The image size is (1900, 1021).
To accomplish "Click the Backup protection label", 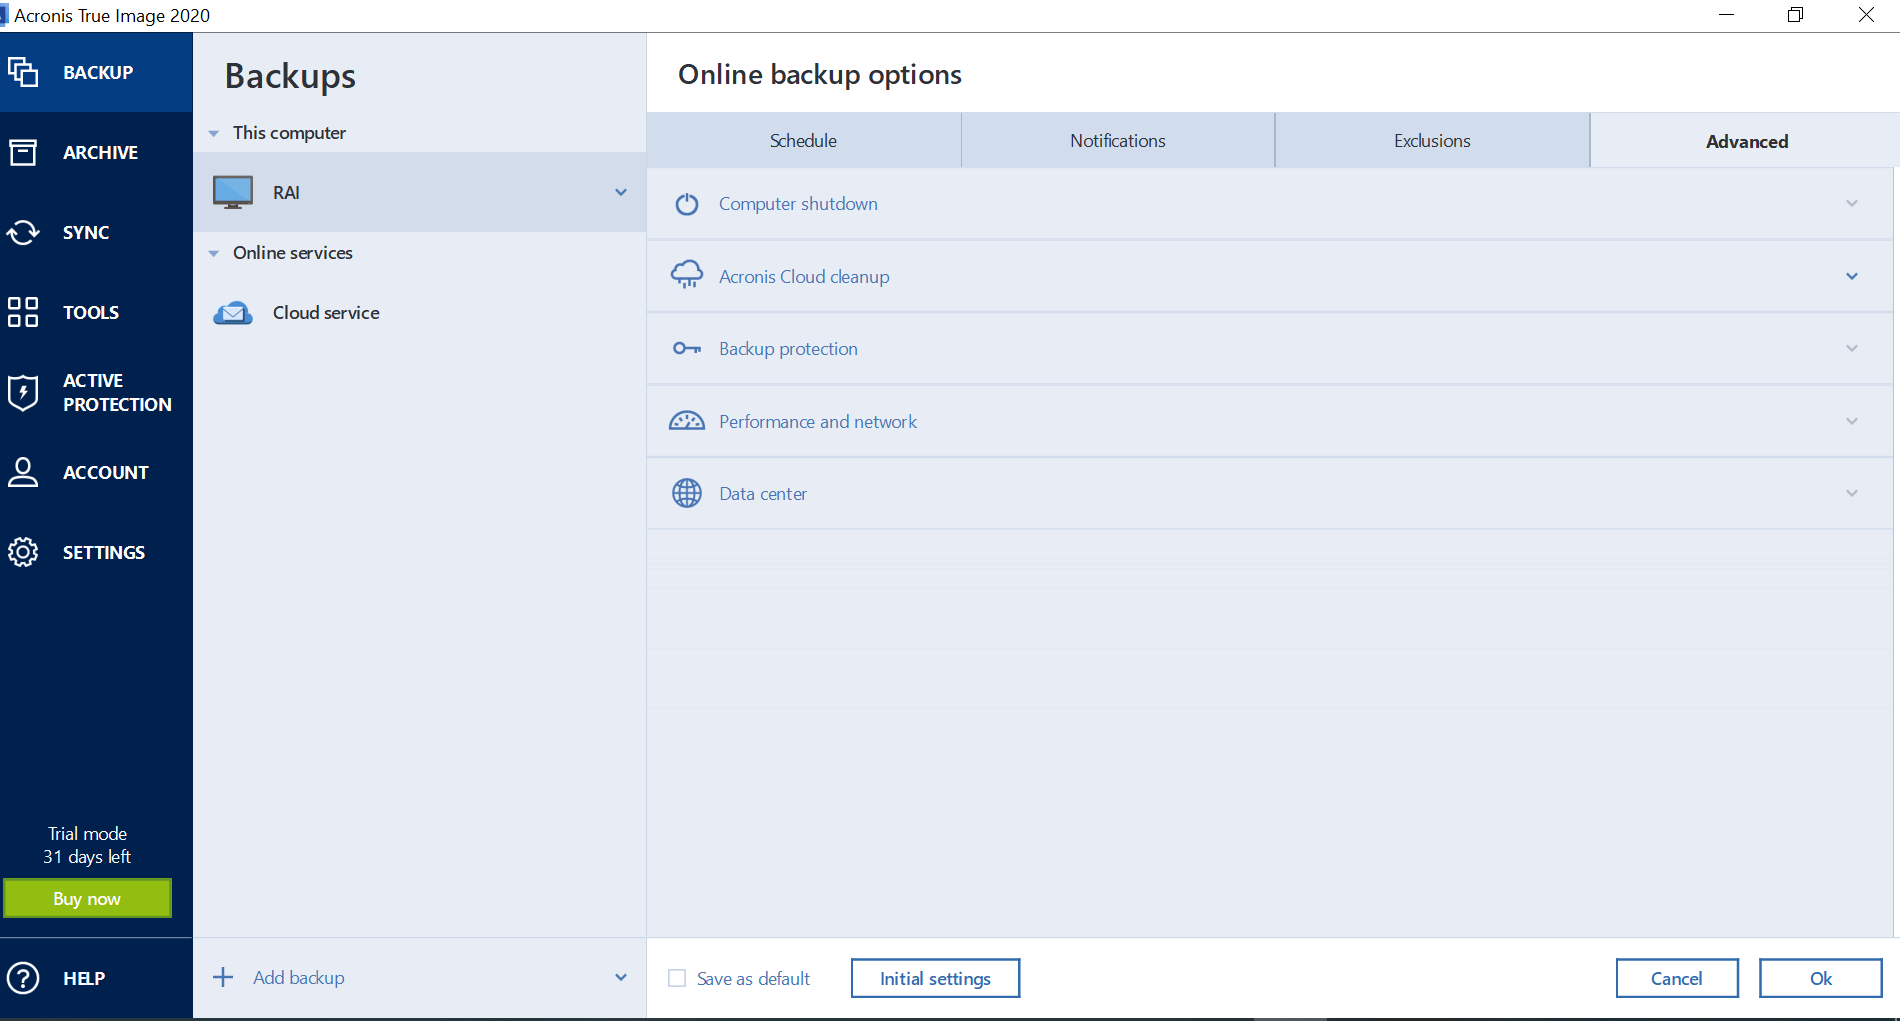I will (788, 348).
